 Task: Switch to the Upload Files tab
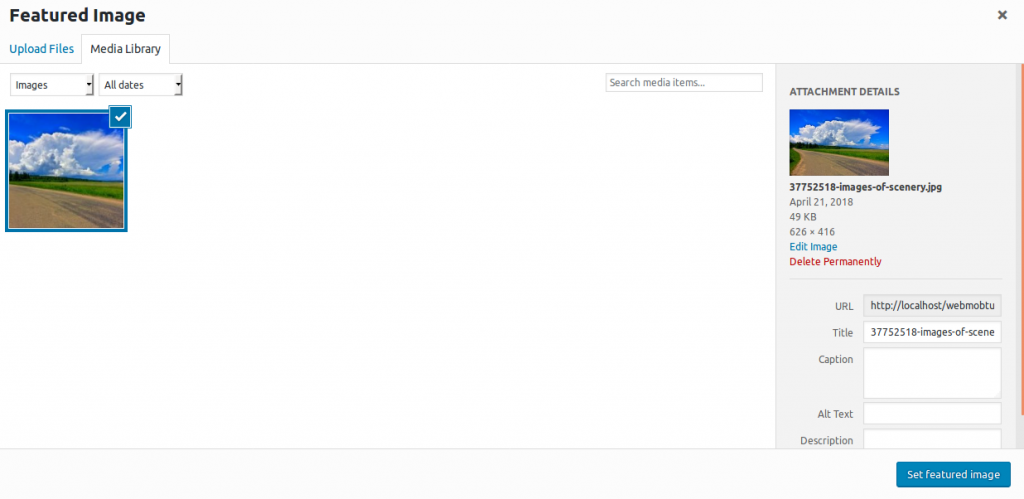pyautogui.click(x=41, y=48)
